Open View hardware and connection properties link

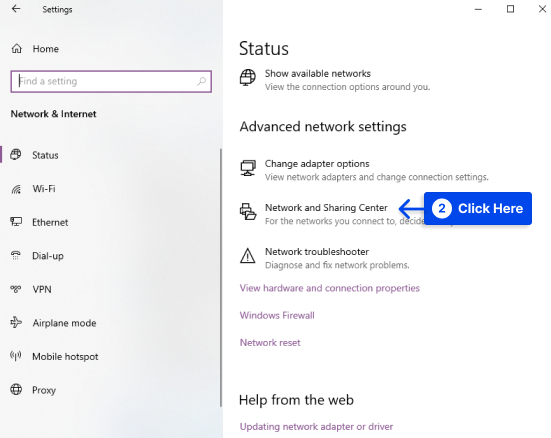330,288
